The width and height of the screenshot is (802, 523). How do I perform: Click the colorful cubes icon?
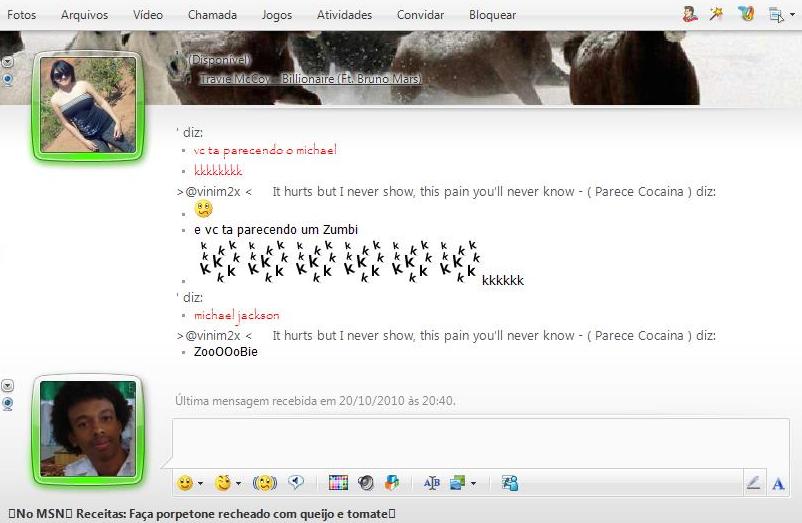[392, 483]
